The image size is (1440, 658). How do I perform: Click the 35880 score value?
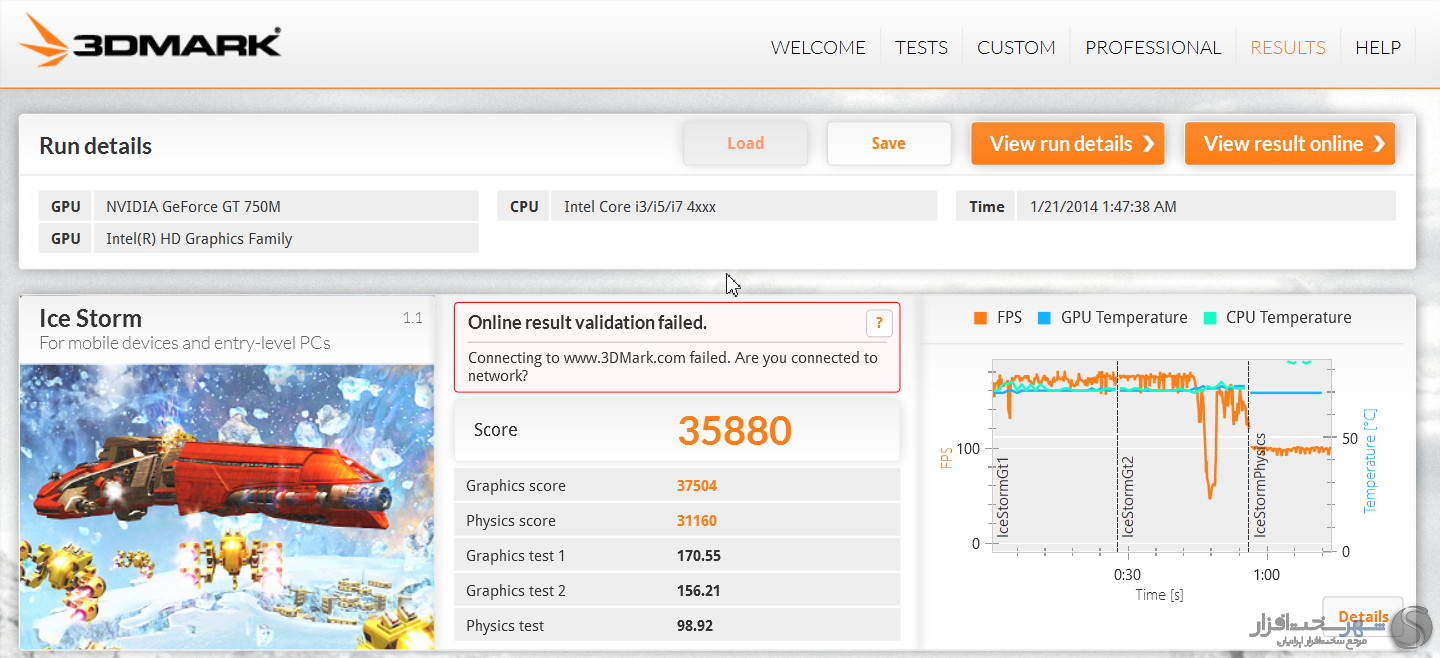click(x=734, y=430)
